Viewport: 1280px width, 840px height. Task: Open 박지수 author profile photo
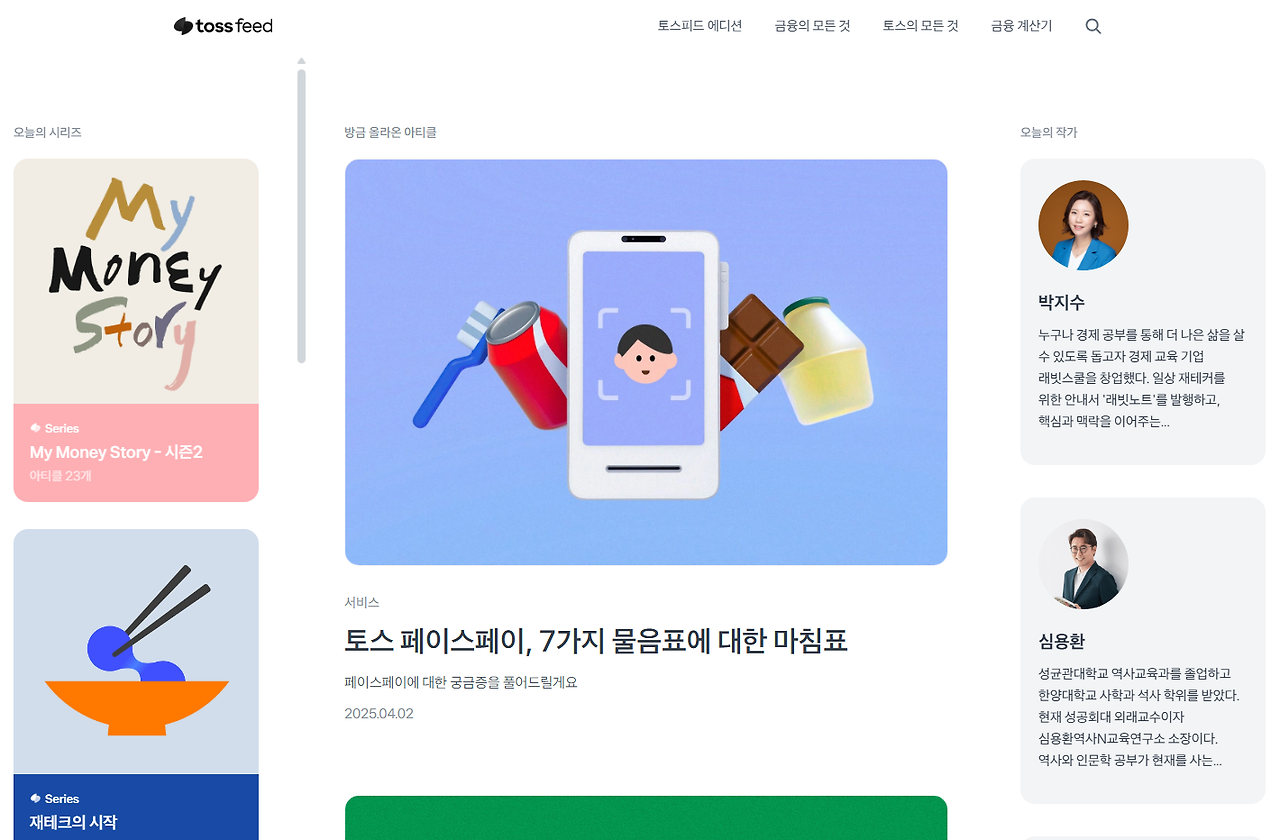(x=1083, y=225)
